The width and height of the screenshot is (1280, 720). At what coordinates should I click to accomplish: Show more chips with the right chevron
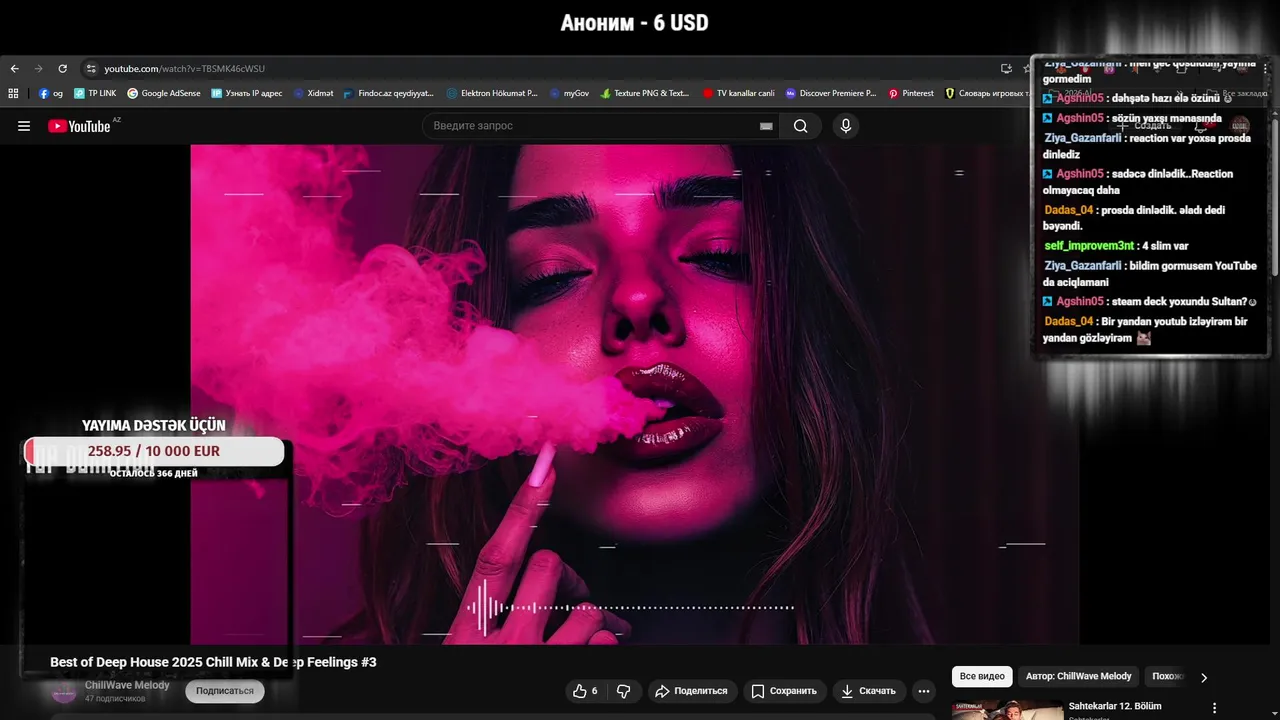[x=1204, y=677]
